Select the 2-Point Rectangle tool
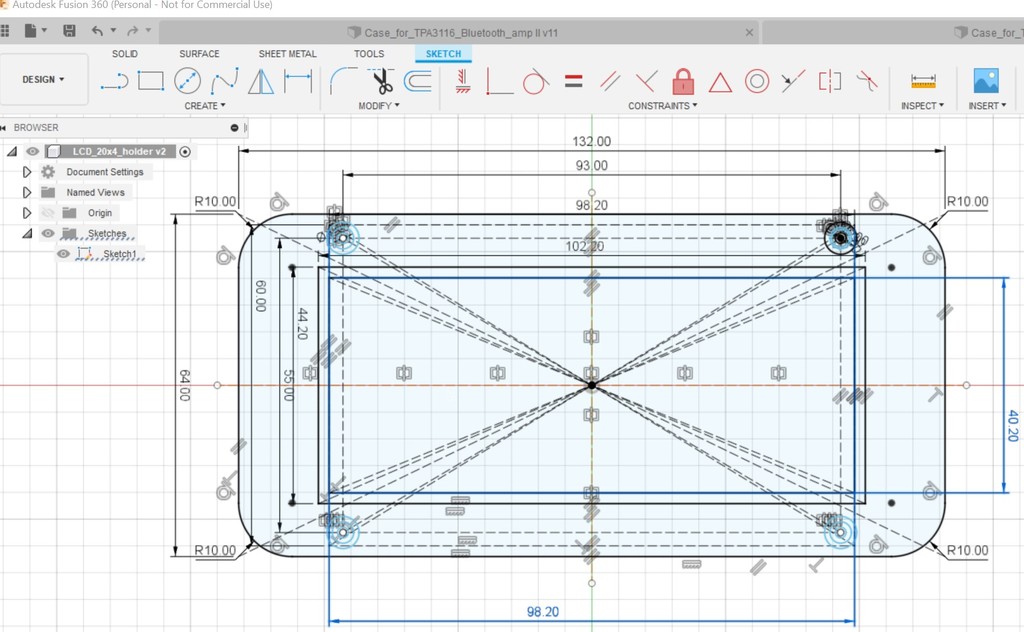The height and width of the screenshot is (632, 1024). (x=151, y=81)
